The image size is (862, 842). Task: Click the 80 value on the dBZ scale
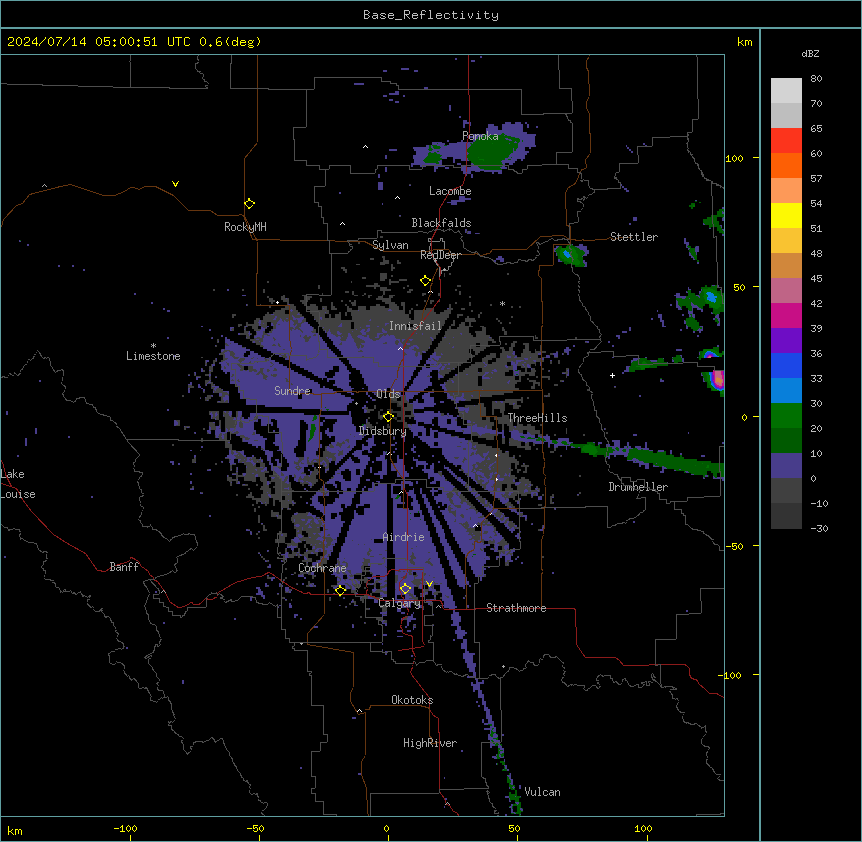(816, 79)
